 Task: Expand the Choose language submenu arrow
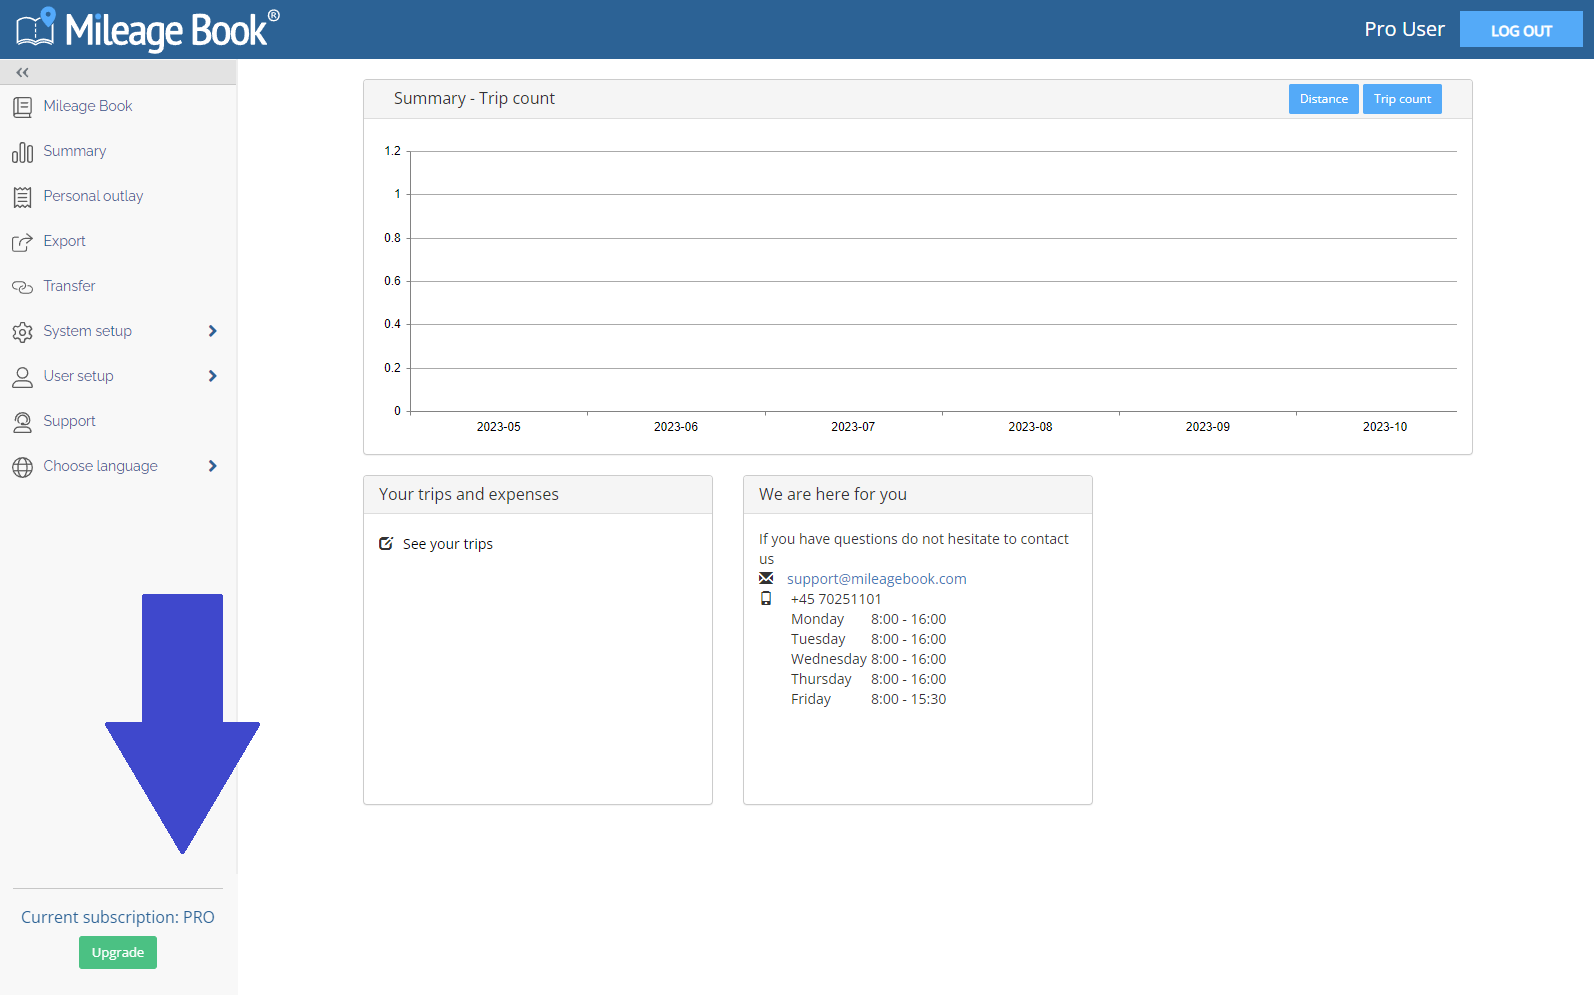(x=212, y=466)
